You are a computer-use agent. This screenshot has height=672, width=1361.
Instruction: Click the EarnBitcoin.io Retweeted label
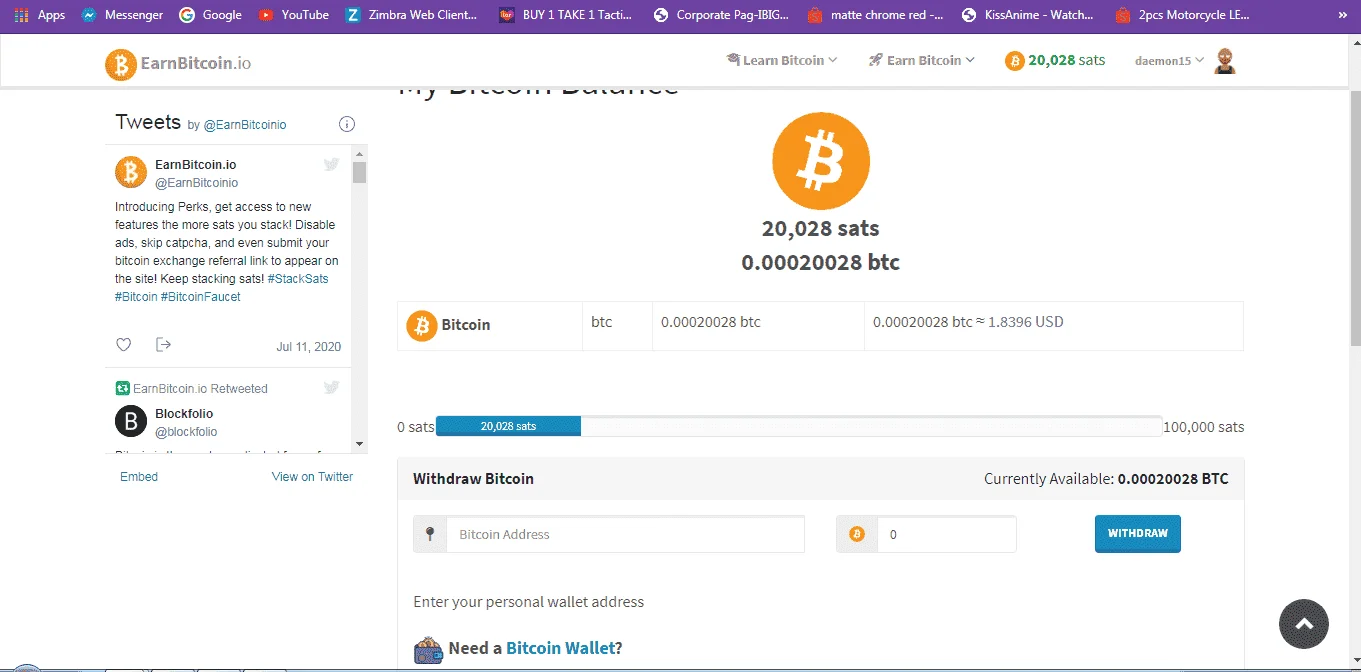[x=200, y=389]
